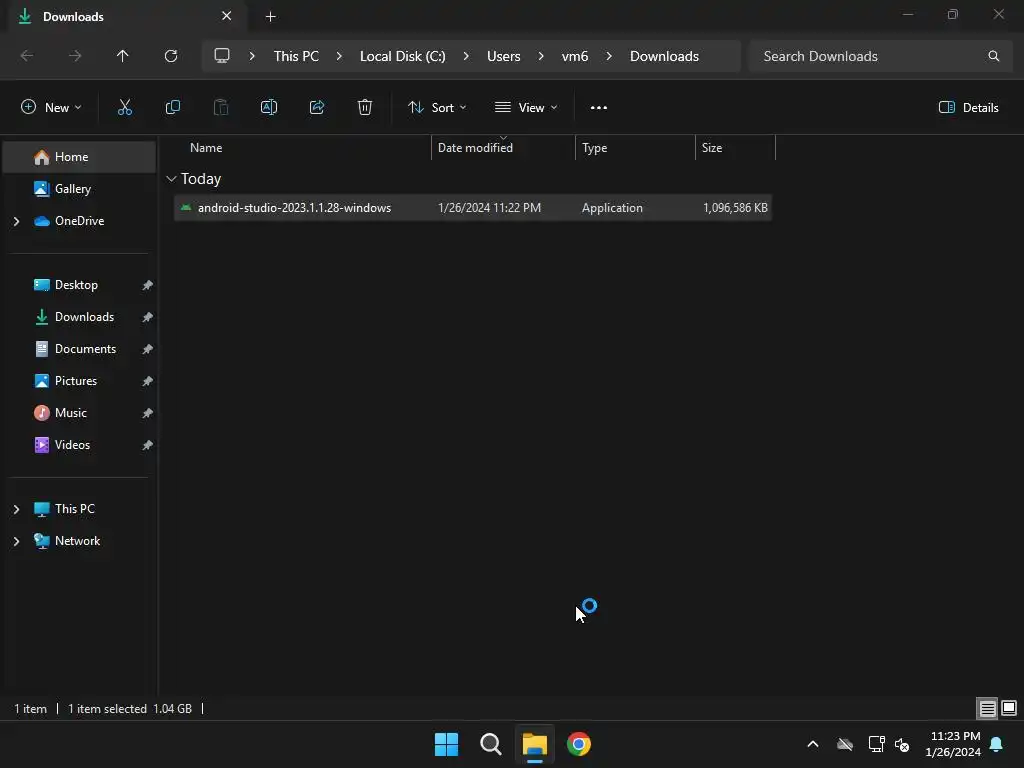Click the Copy icon in toolbar
1024x768 pixels.
(172, 108)
